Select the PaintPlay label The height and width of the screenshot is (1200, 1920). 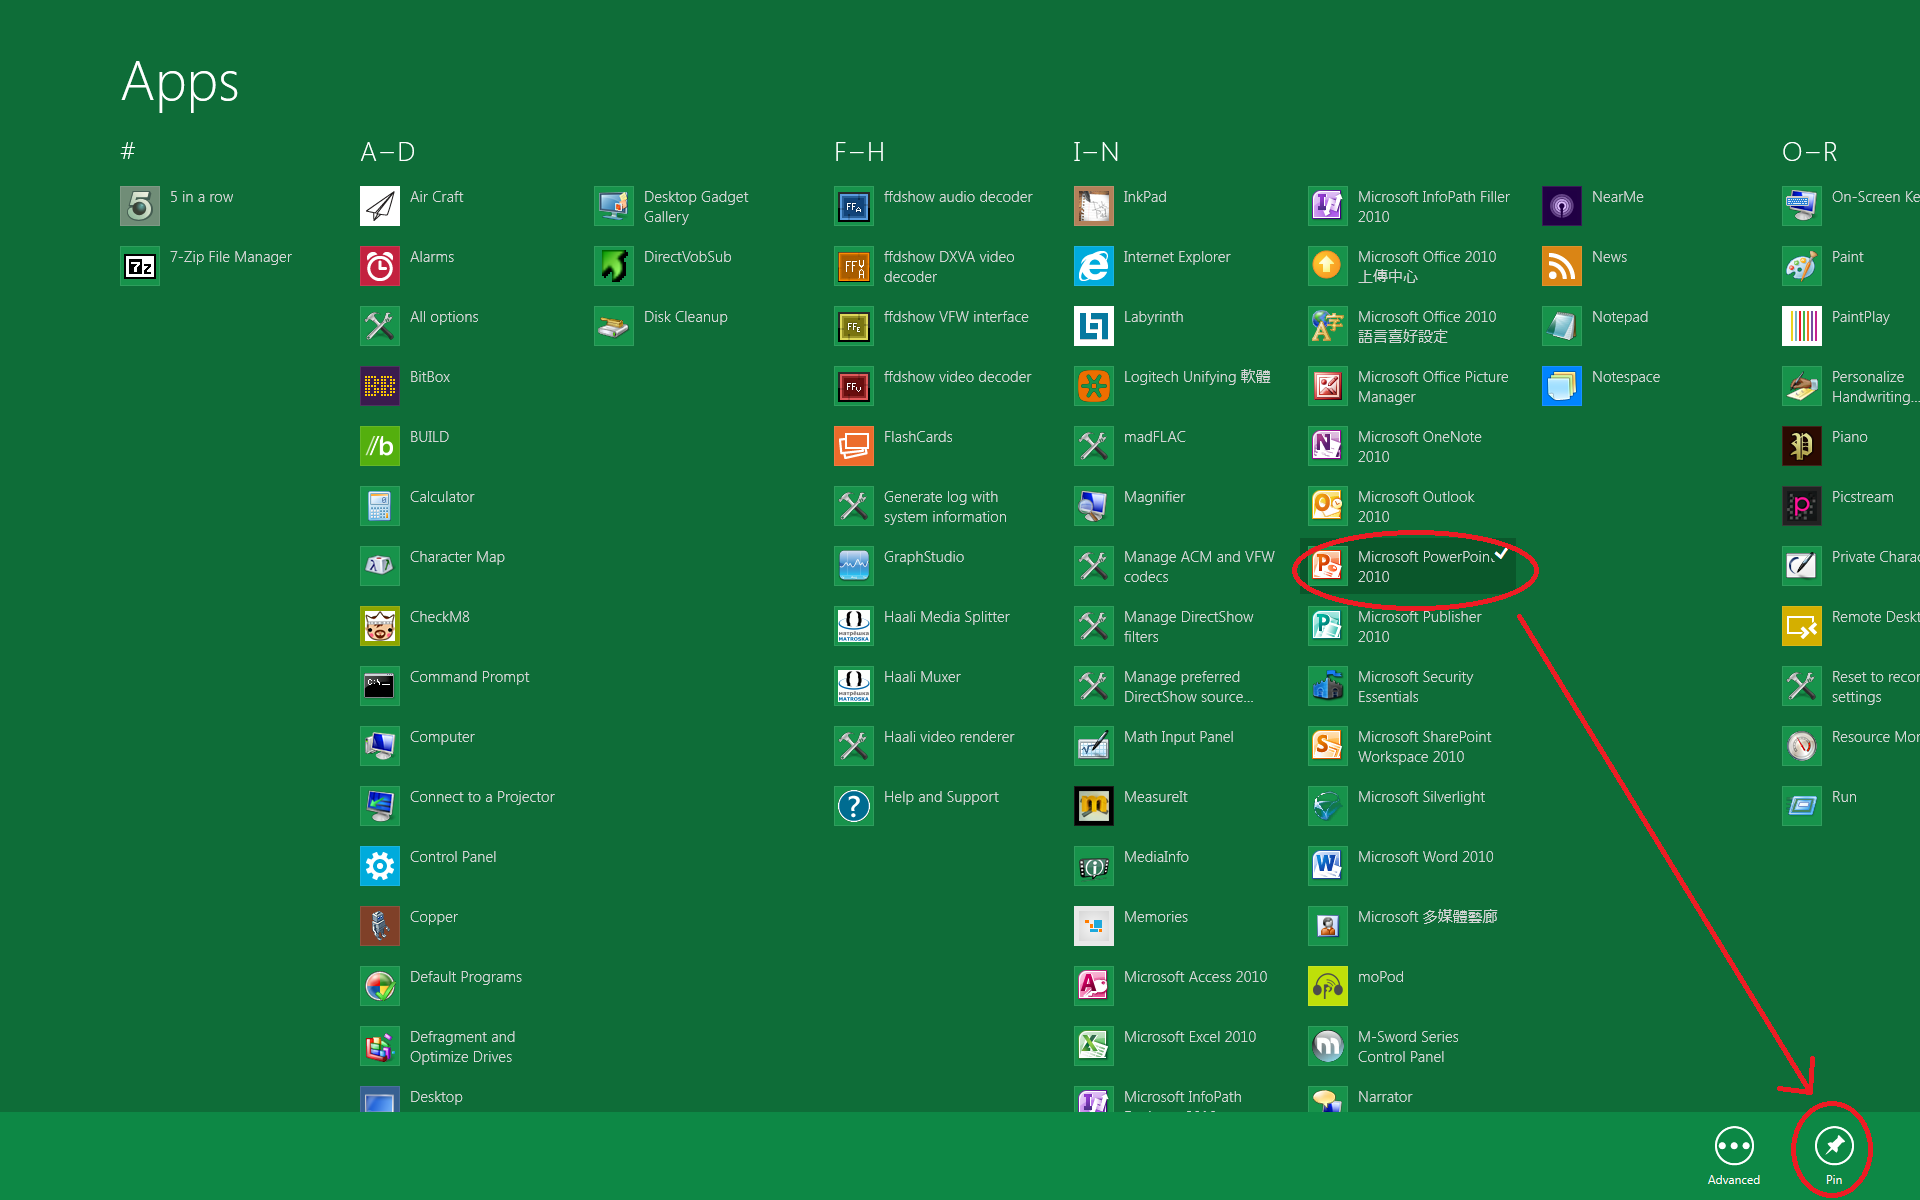click(x=1861, y=317)
